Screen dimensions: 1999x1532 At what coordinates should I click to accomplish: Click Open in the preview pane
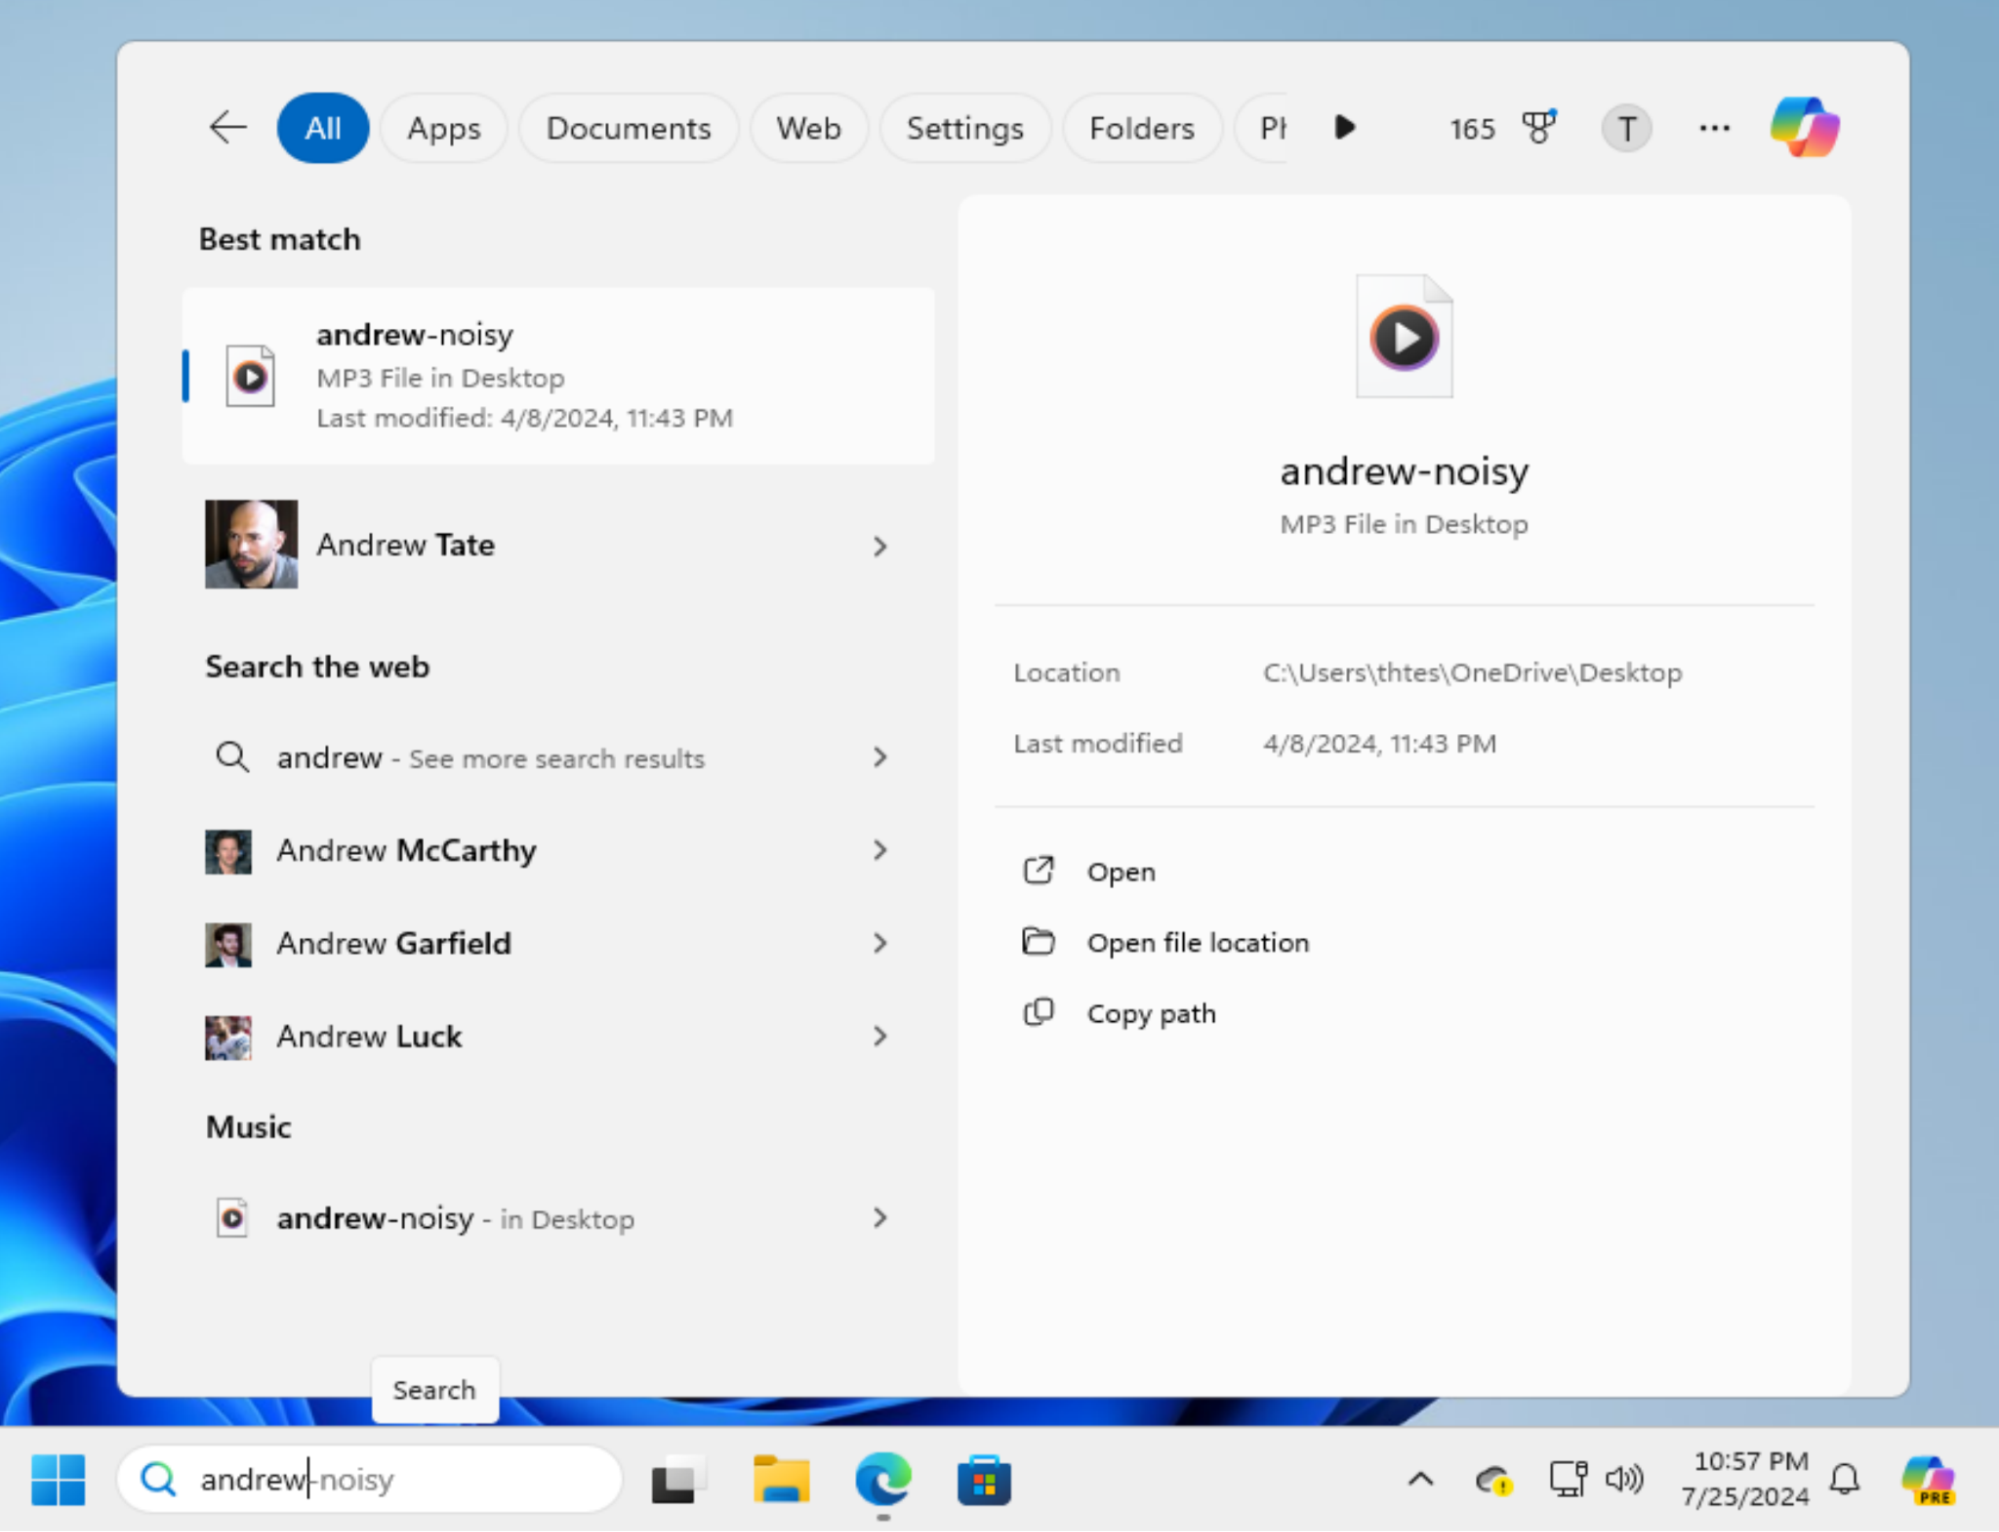tap(1120, 872)
